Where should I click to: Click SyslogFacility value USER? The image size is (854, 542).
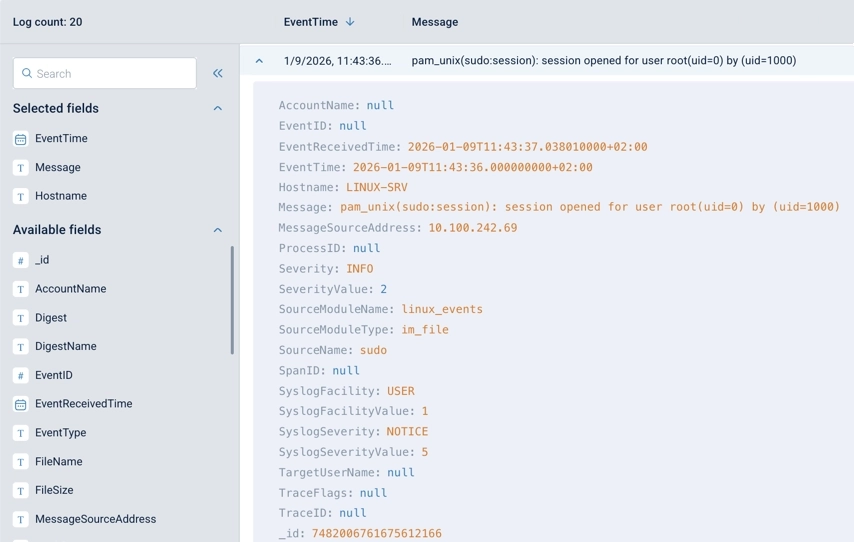click(401, 391)
